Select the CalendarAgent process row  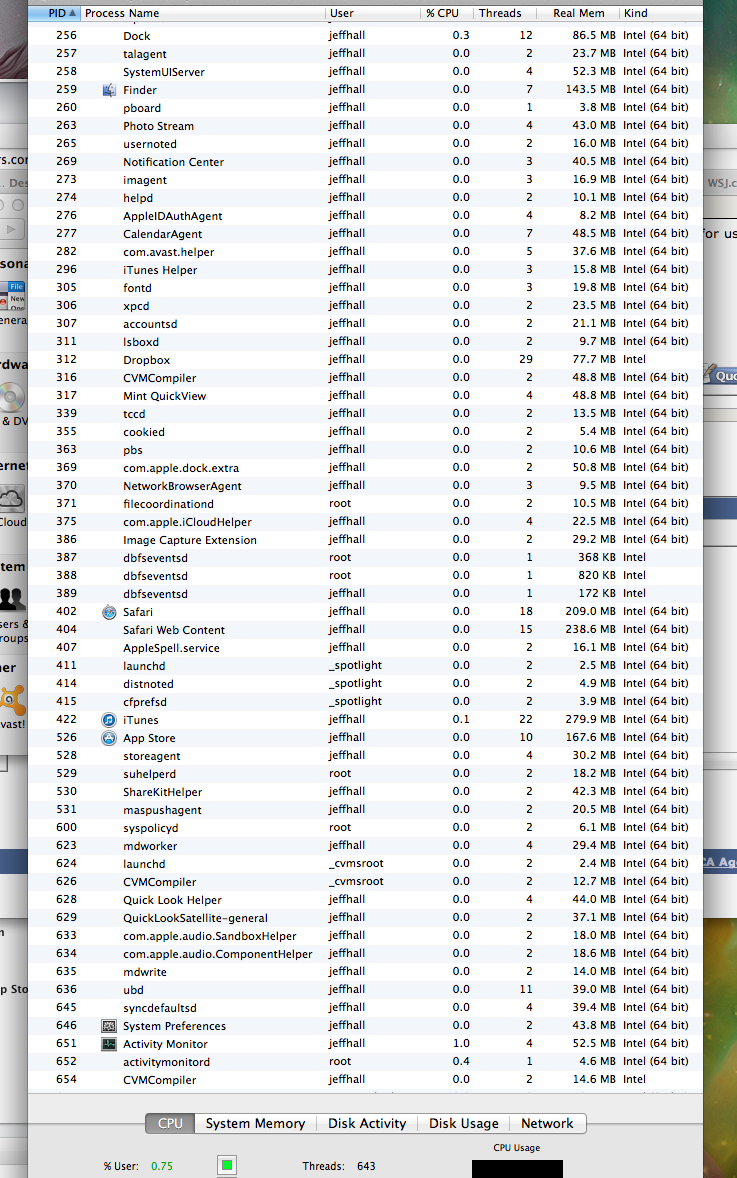pyautogui.click(x=365, y=234)
